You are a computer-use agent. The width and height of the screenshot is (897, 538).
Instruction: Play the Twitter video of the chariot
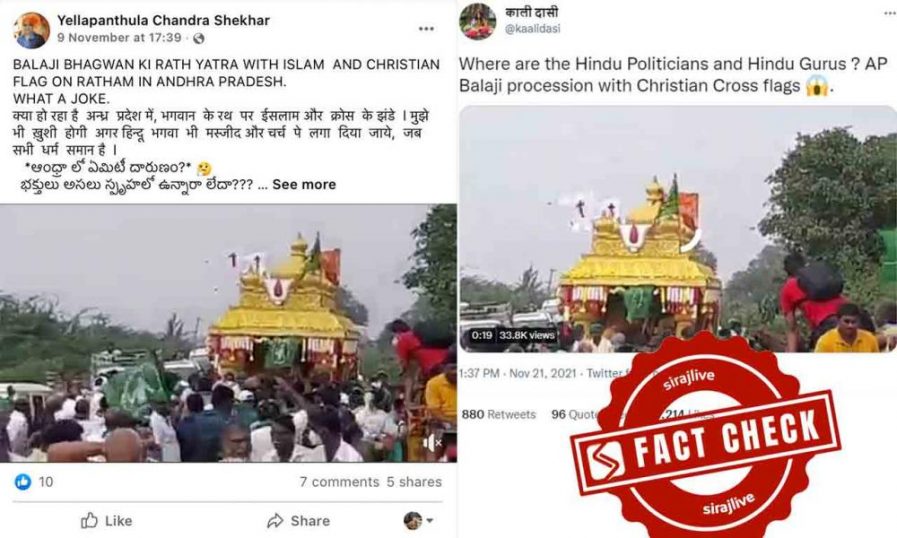pos(678,228)
